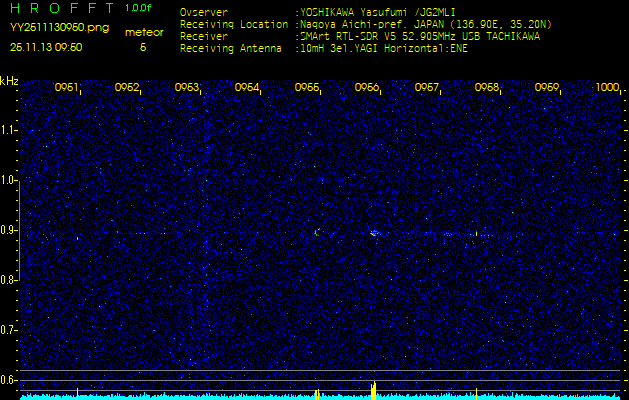629x400 pixels.
Task: Select the Nagoya Aichi-pref. JAPAN location value
Action: 426,25
